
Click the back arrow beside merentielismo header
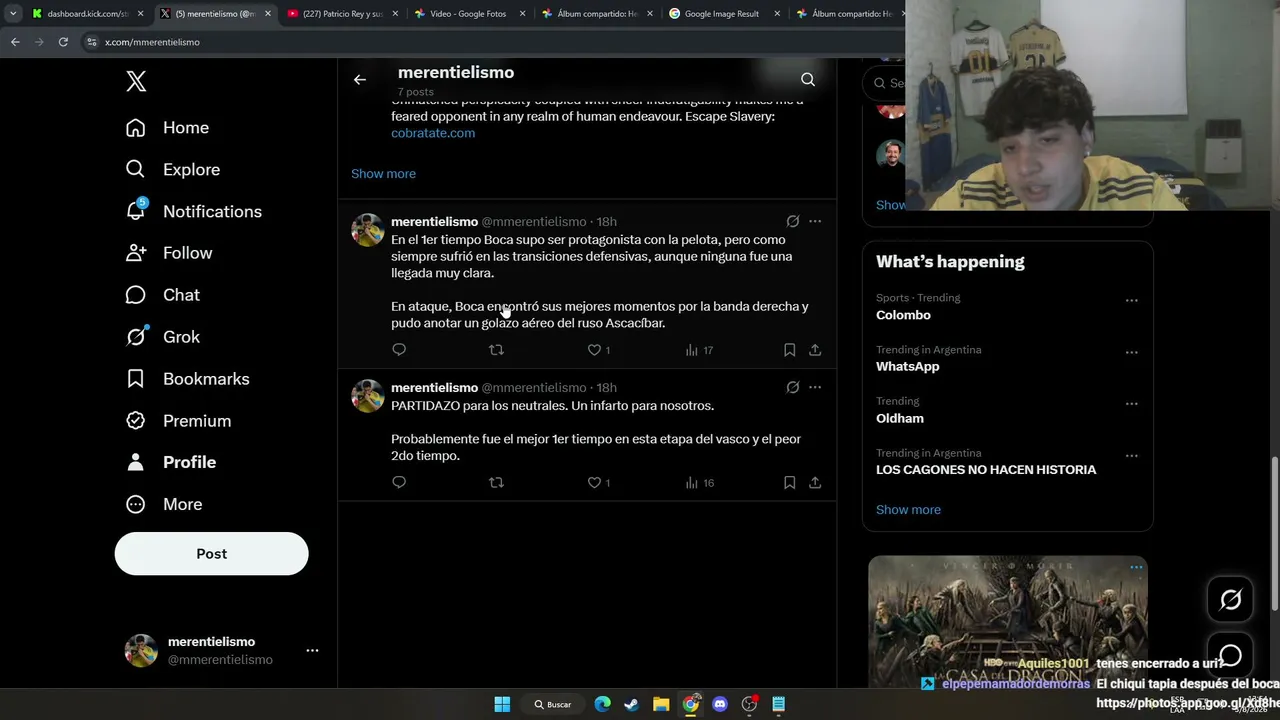tap(360, 80)
